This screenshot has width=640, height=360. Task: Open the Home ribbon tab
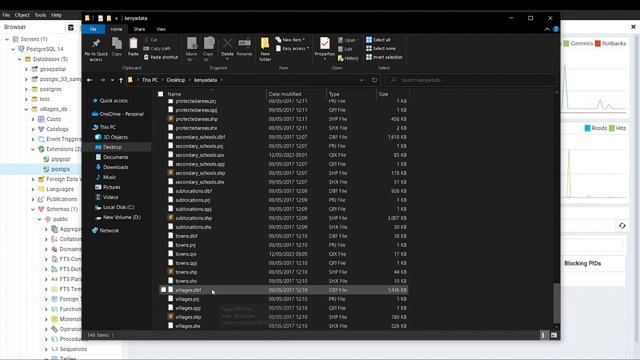(116, 29)
